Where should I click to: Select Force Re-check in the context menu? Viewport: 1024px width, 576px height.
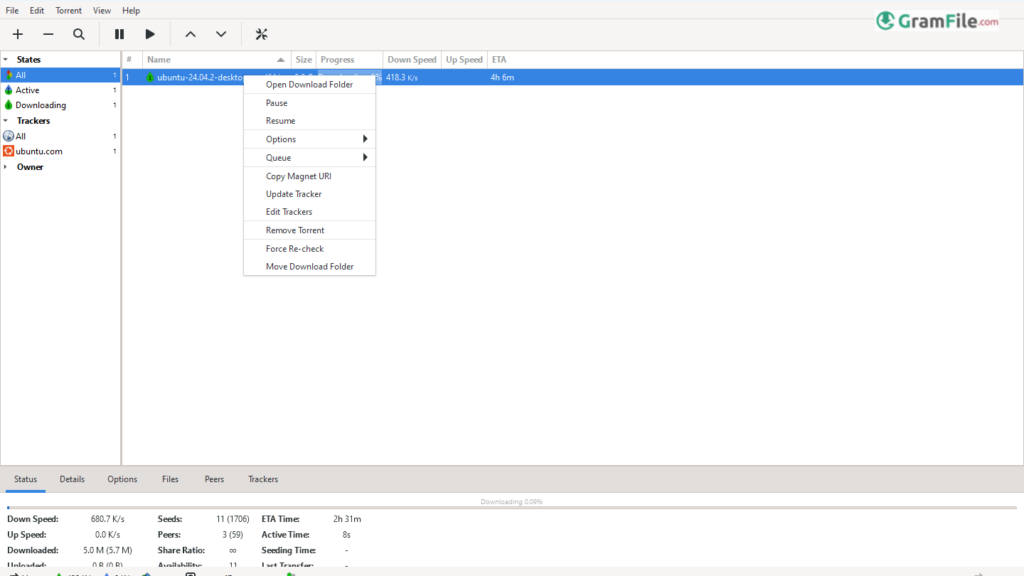tap(294, 249)
